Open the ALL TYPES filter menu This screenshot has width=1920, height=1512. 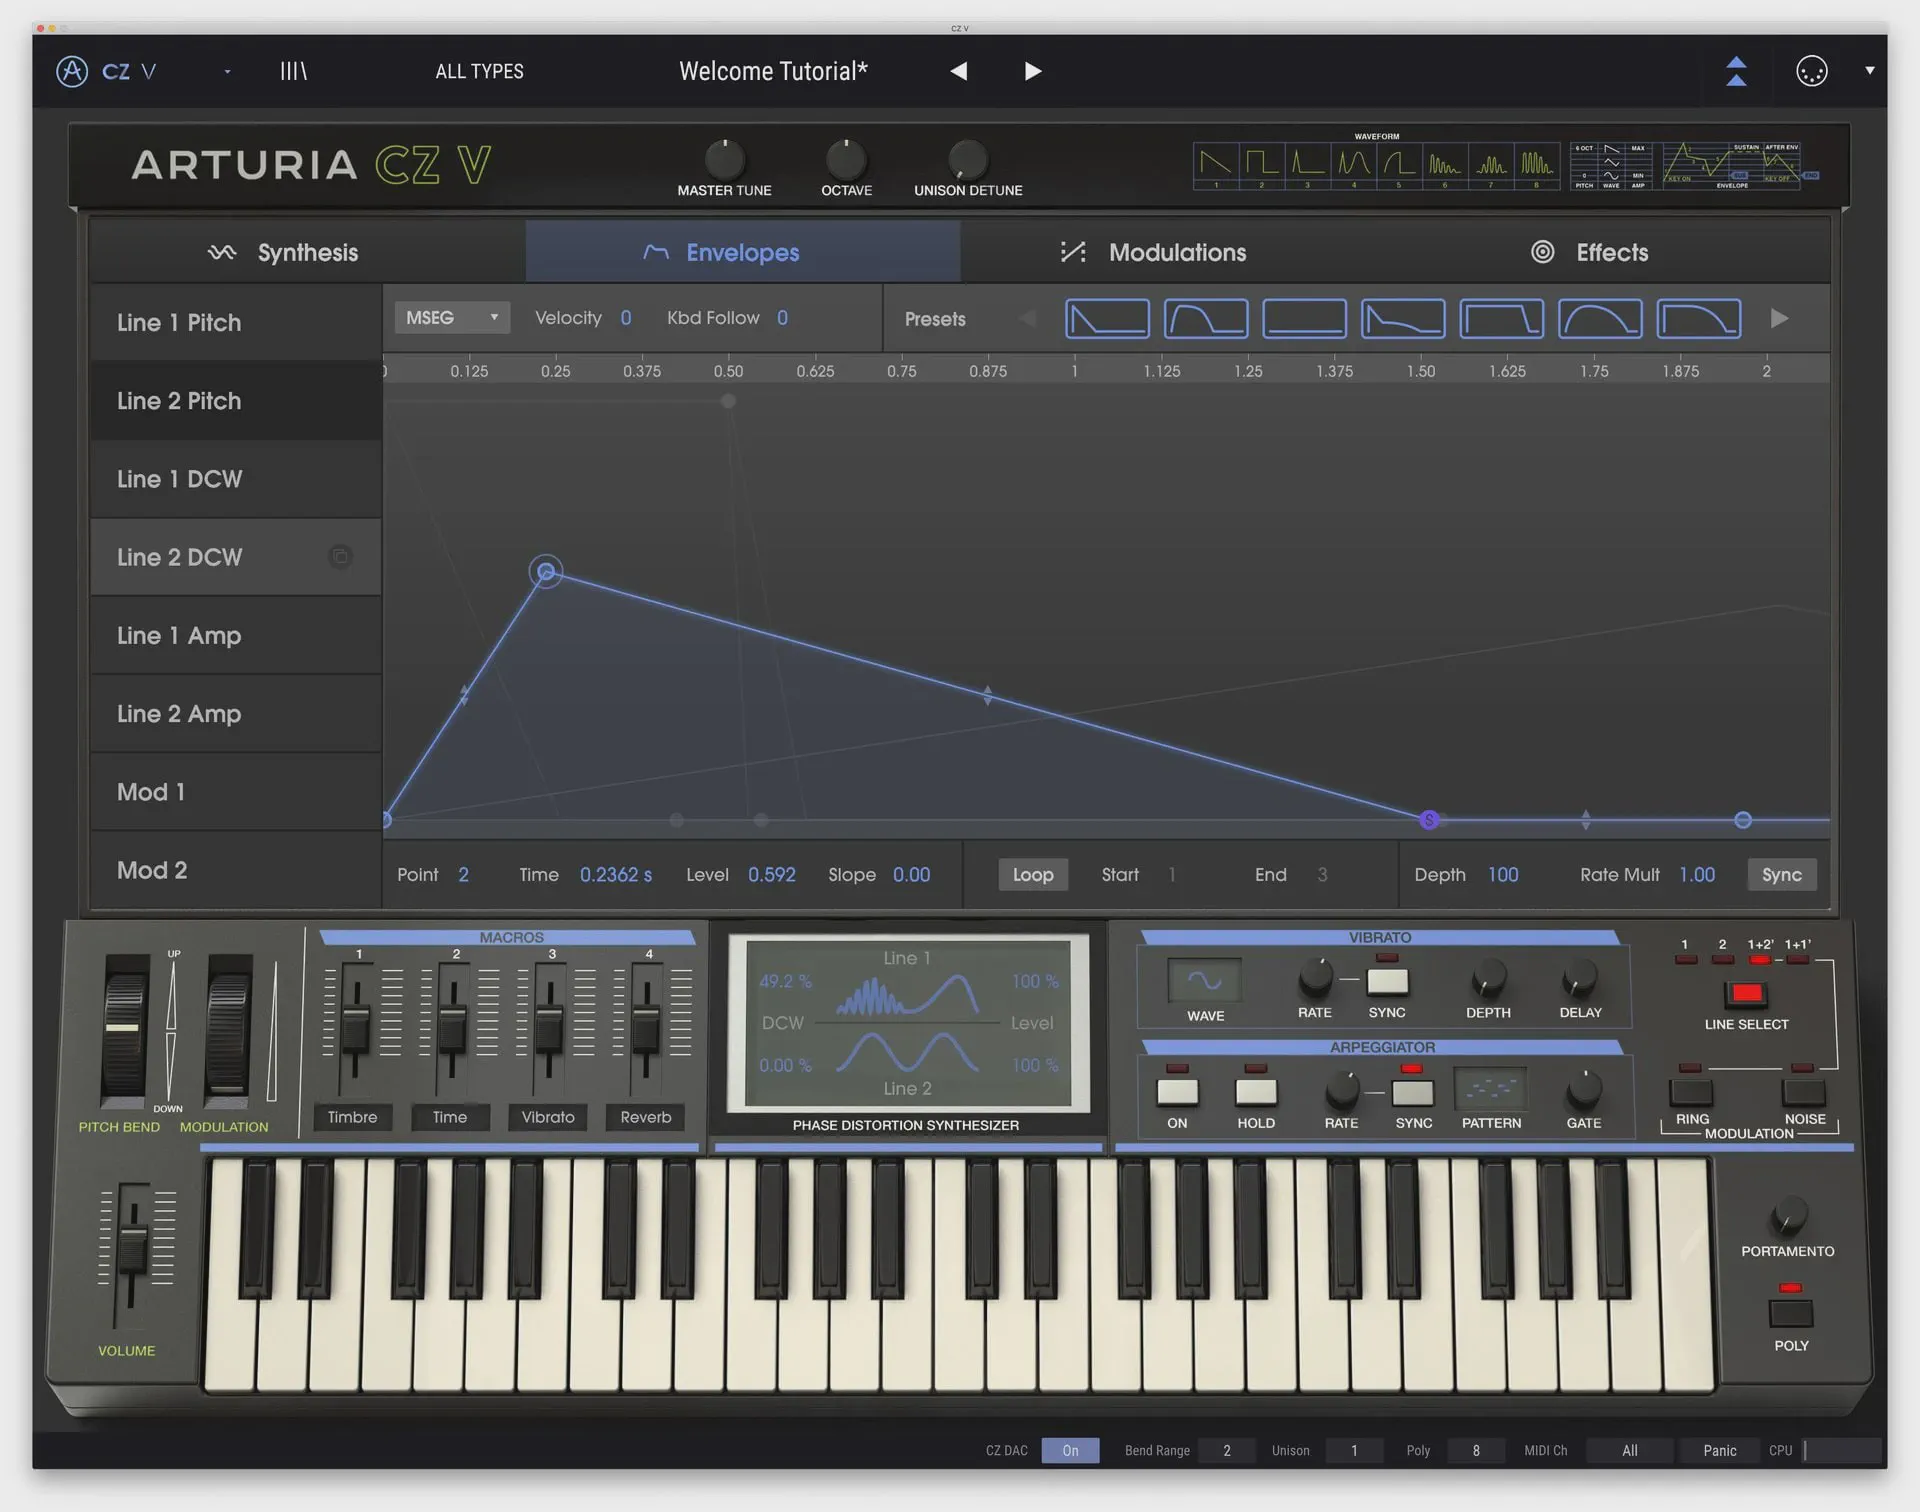pos(479,71)
